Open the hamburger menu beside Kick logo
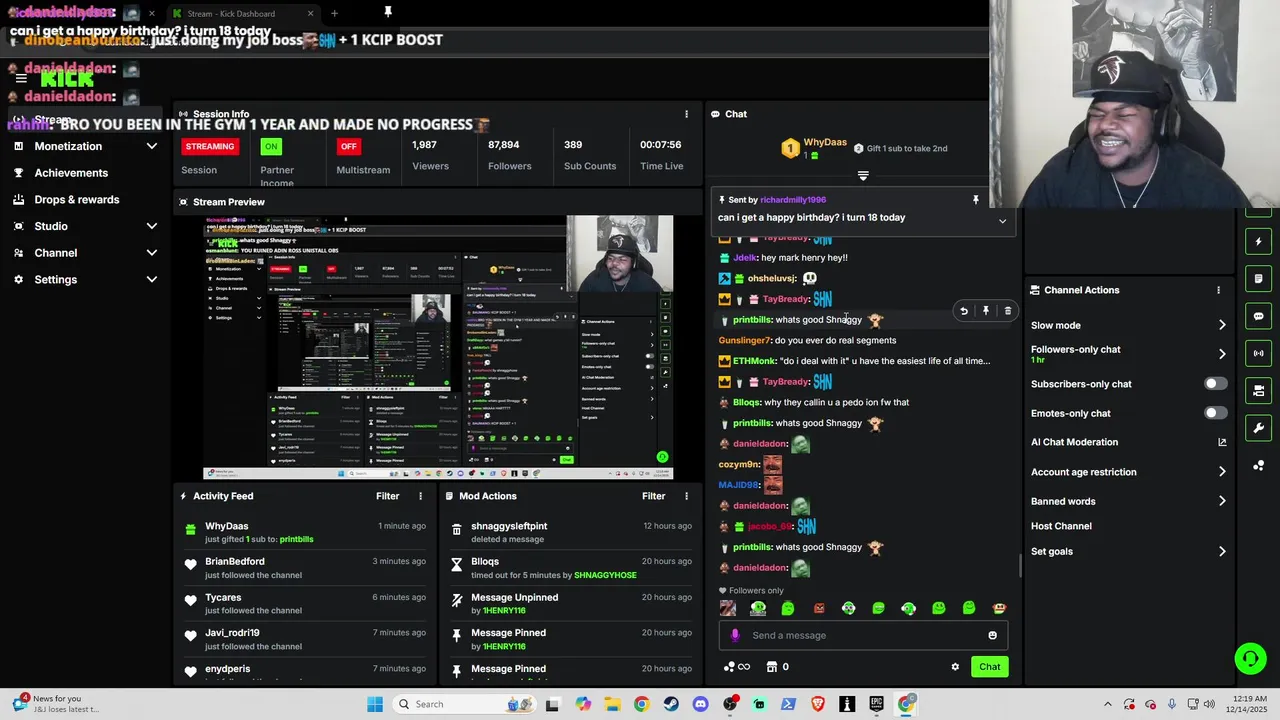 pos(21,78)
